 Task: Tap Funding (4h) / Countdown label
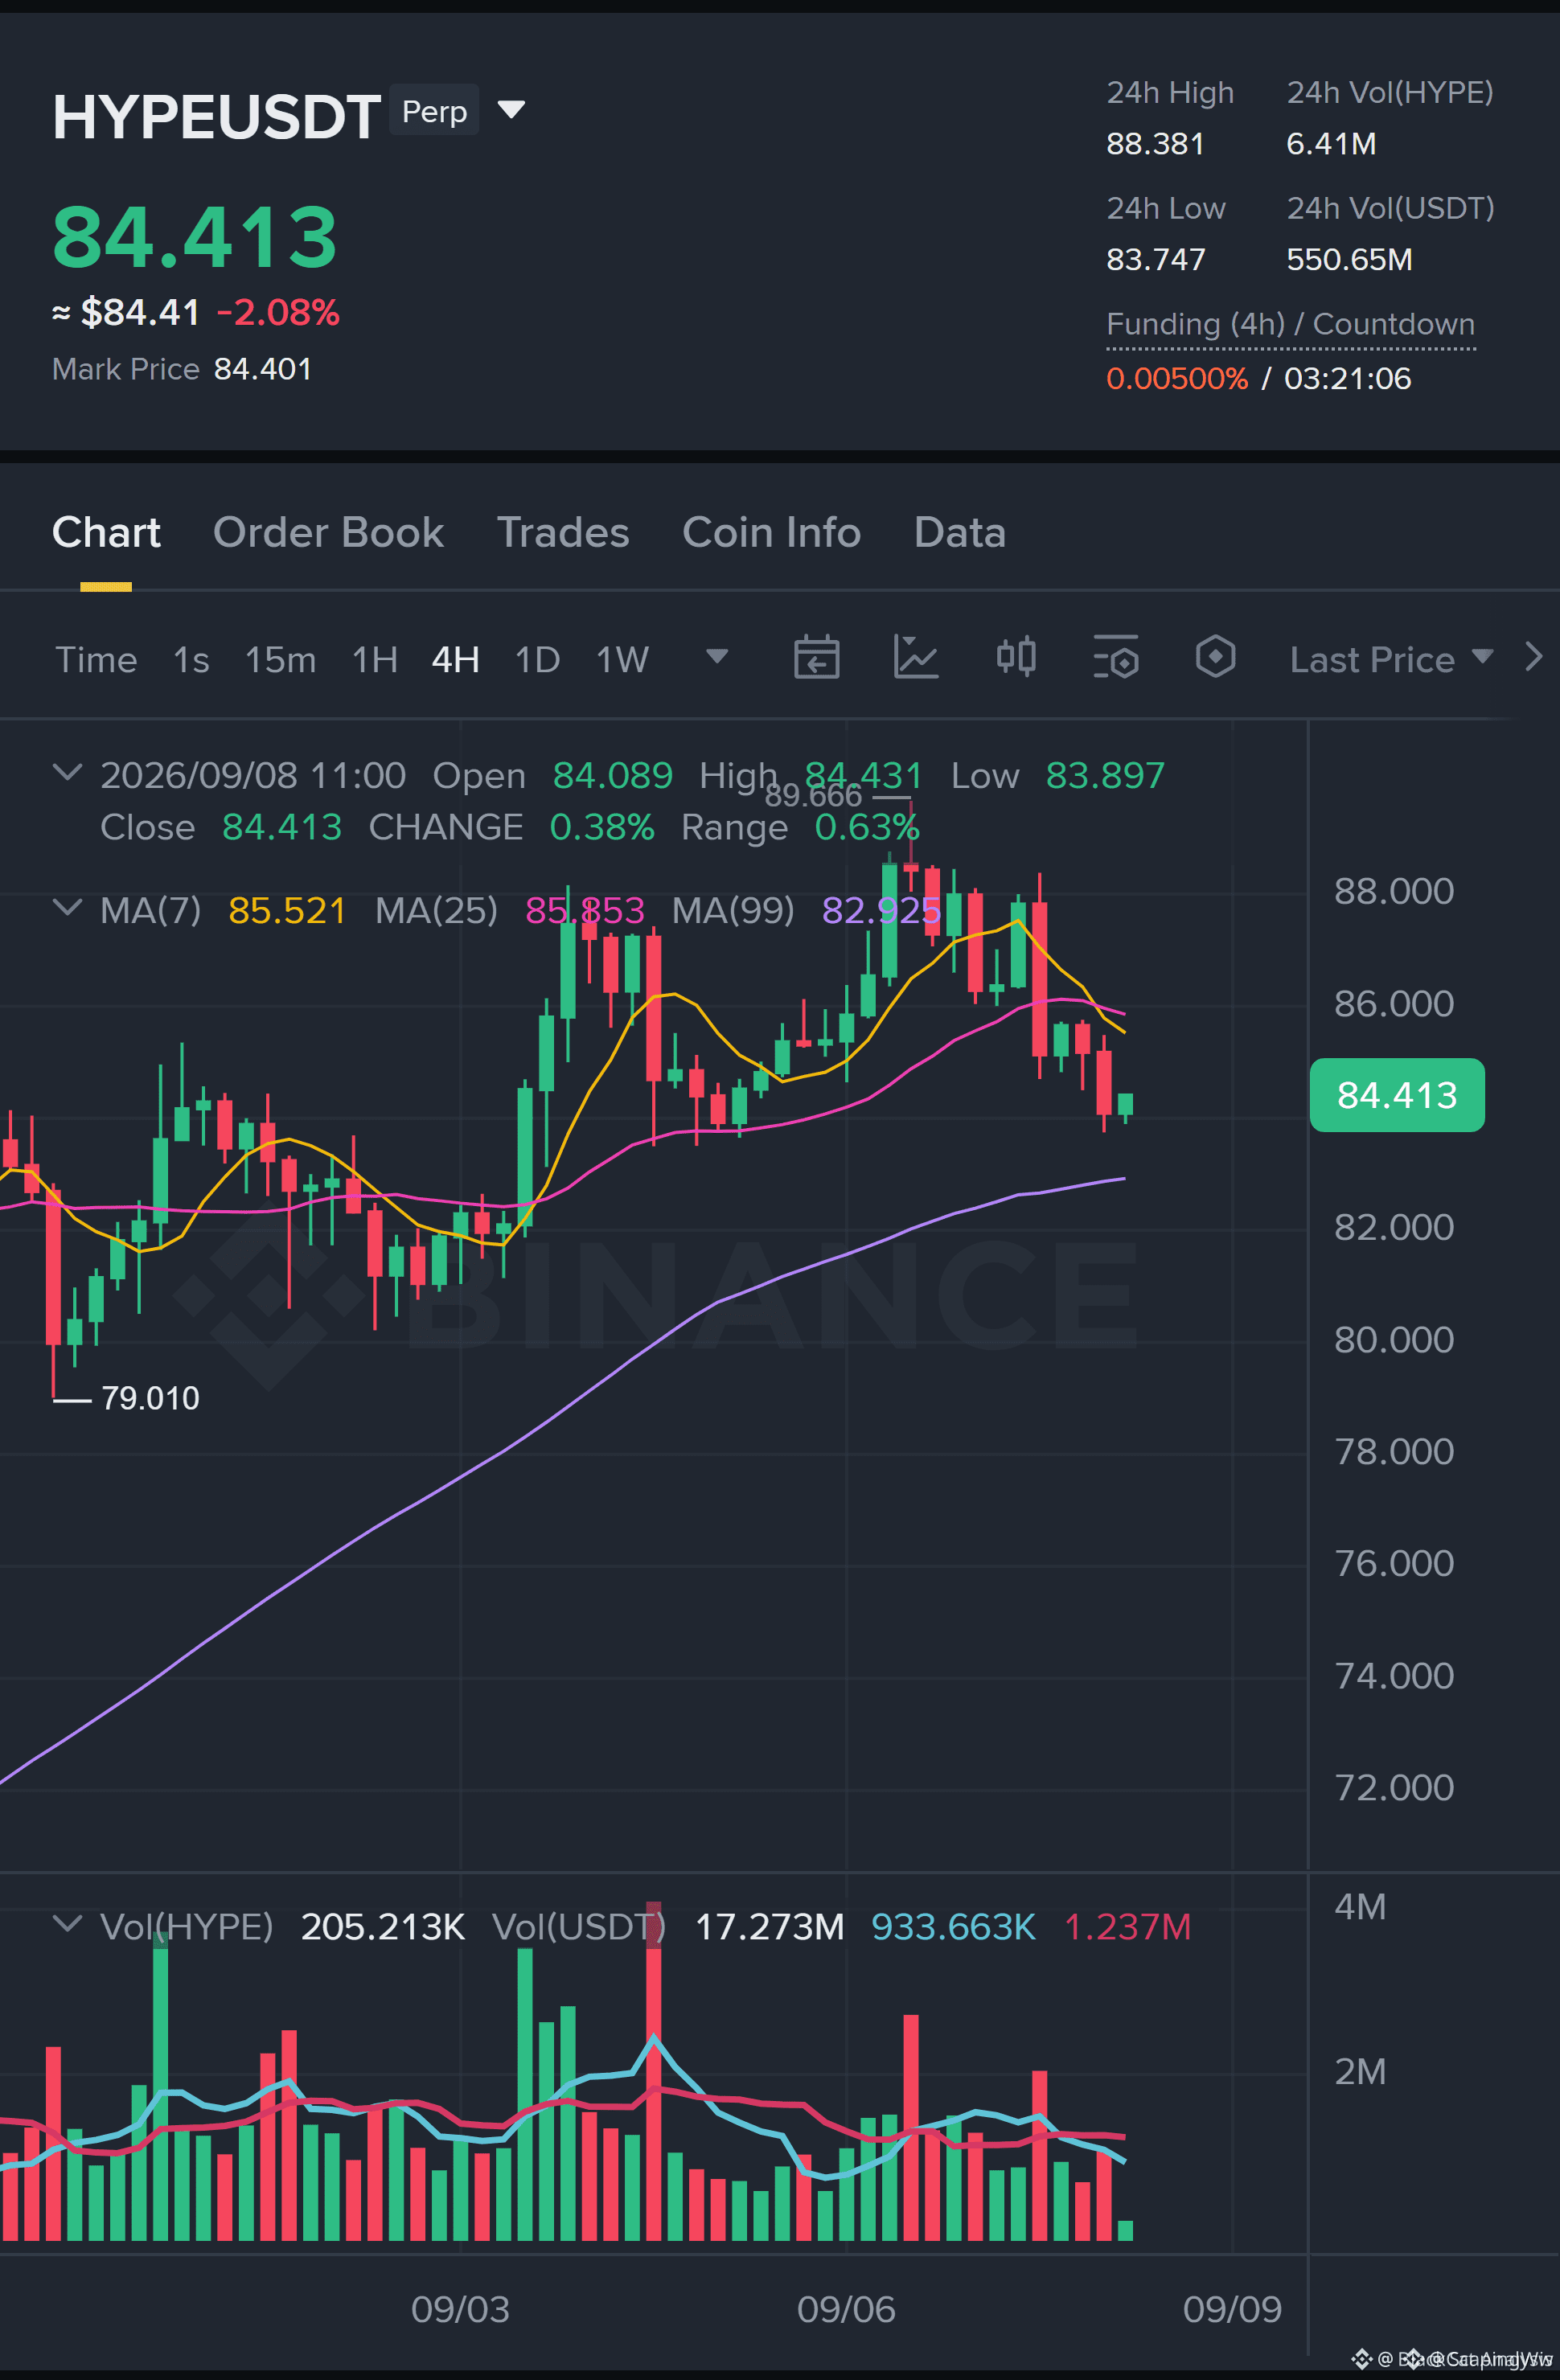coord(1290,324)
